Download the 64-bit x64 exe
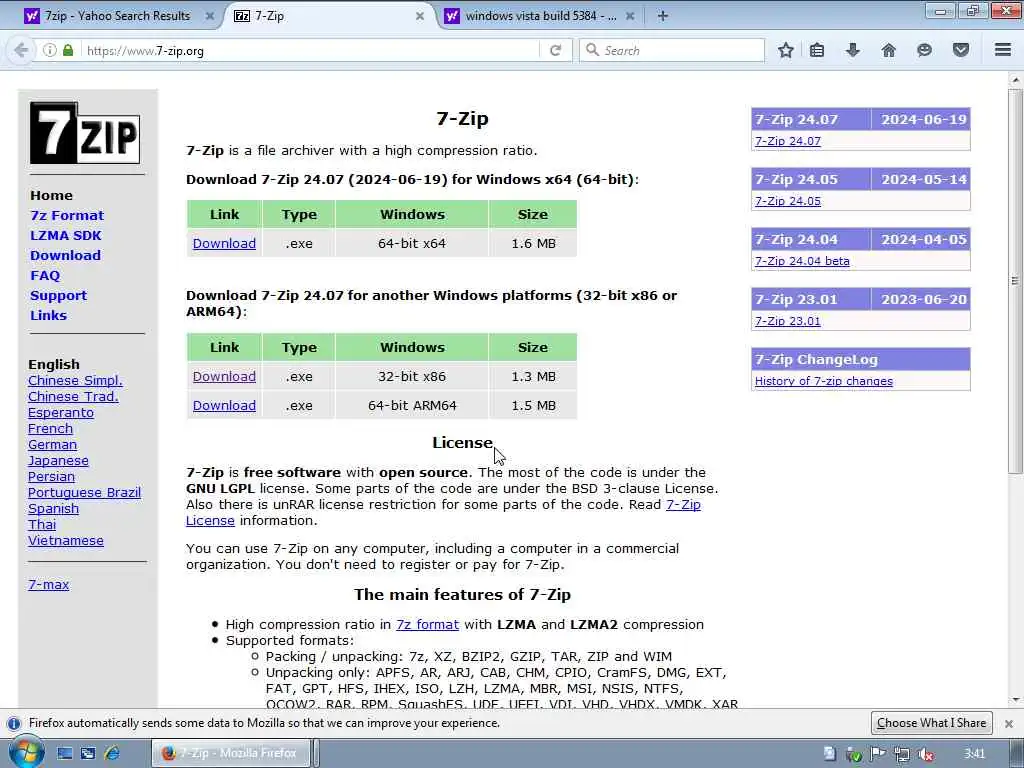This screenshot has height=768, width=1024. (x=224, y=243)
